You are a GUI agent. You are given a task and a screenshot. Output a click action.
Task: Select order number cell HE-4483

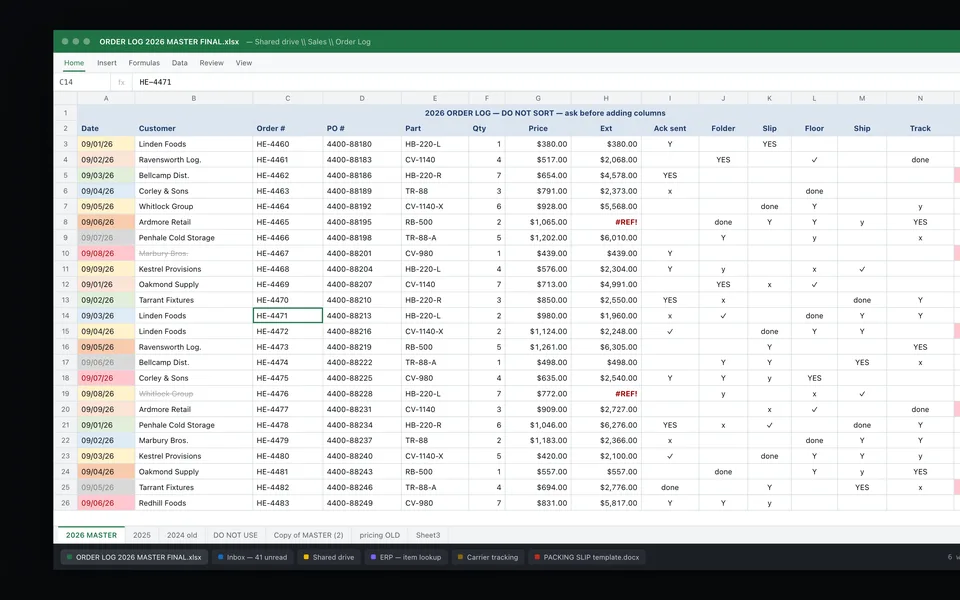pyautogui.click(x=288, y=503)
